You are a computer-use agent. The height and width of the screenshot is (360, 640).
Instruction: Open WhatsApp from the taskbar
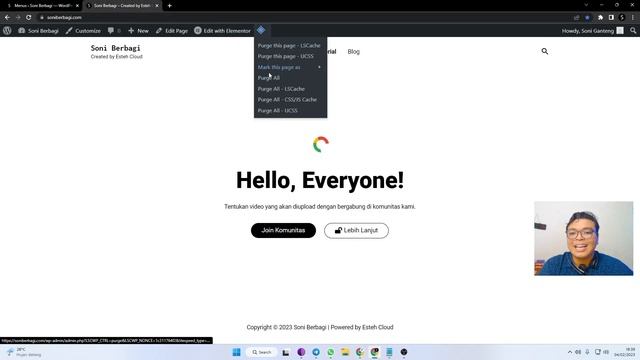coord(330,352)
